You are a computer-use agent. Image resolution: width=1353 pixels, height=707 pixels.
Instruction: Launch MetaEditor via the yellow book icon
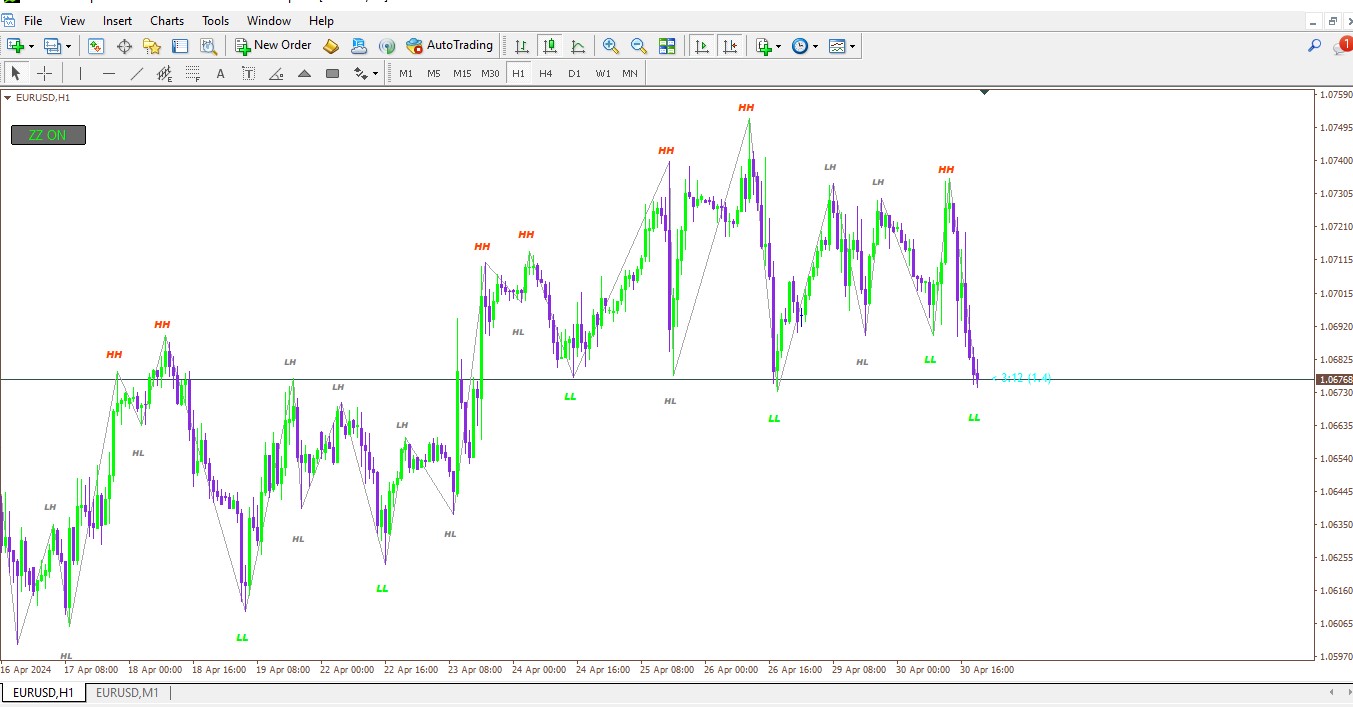pyautogui.click(x=331, y=46)
